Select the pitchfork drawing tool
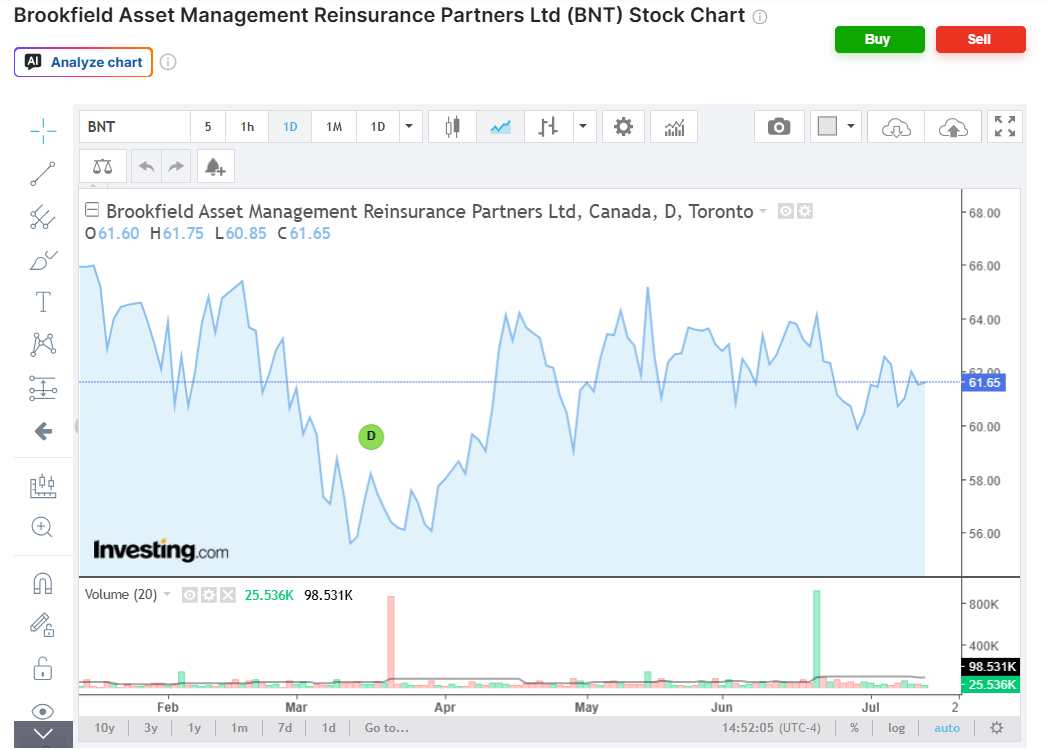 43,217
